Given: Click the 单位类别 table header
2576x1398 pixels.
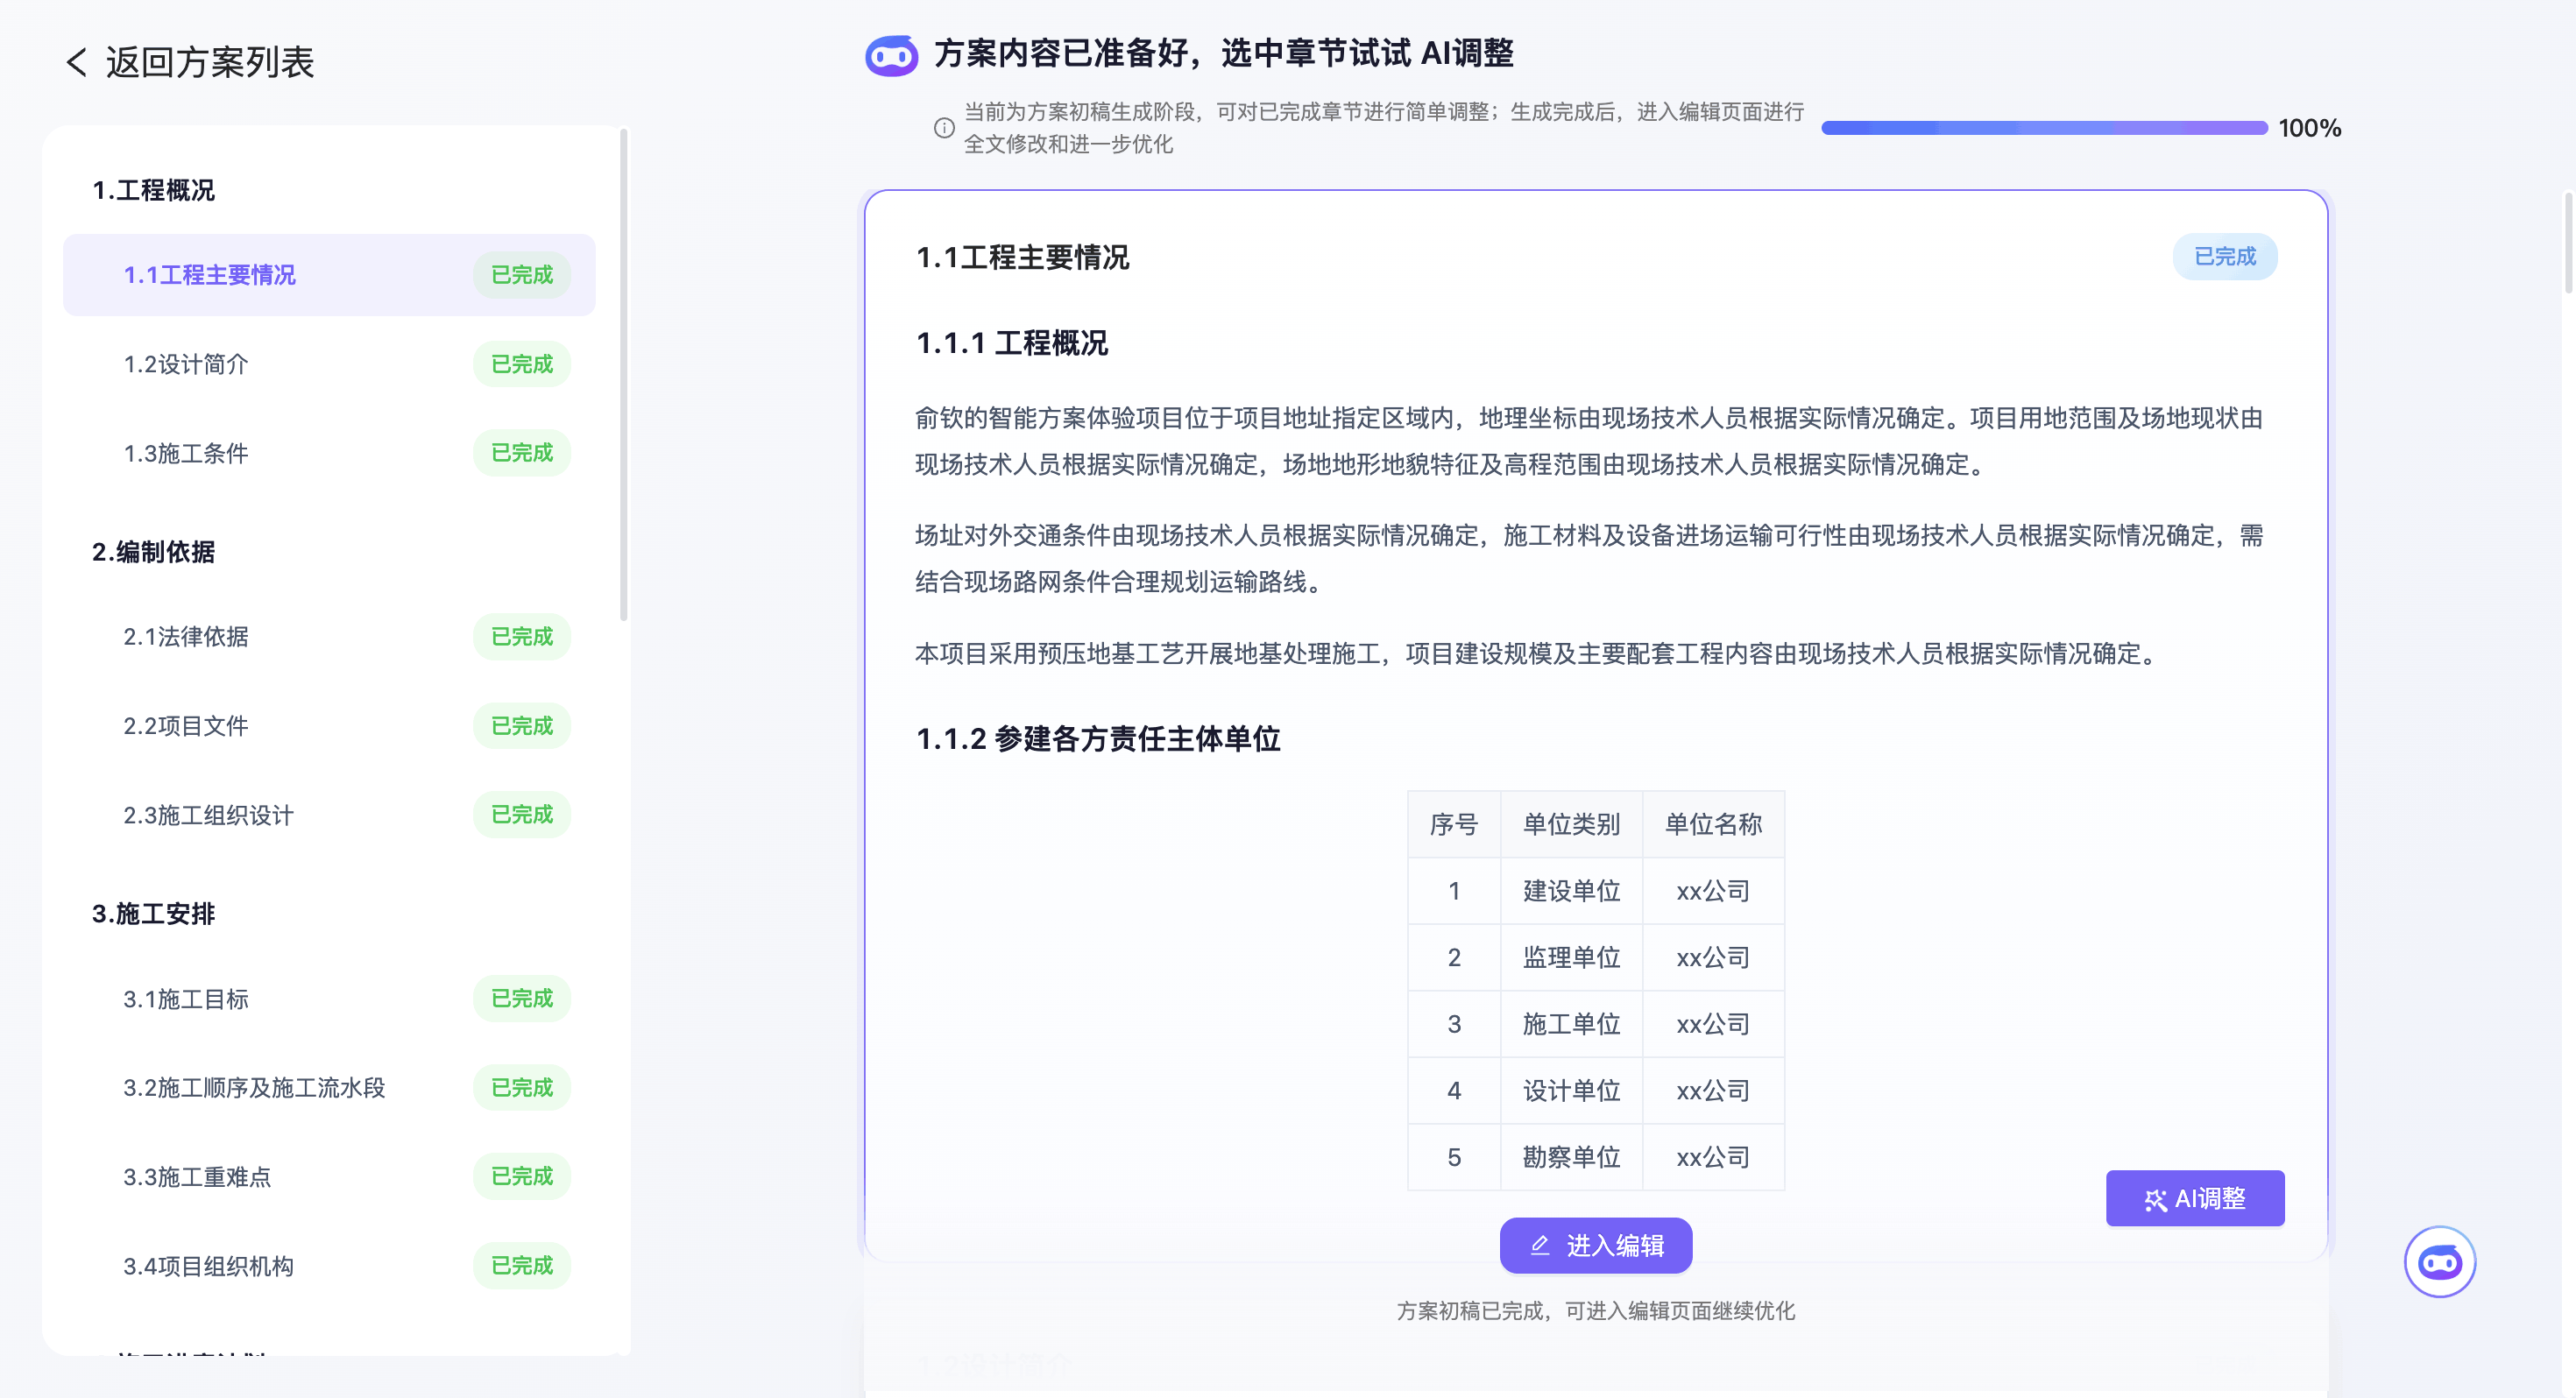Looking at the screenshot, I should coord(1570,825).
